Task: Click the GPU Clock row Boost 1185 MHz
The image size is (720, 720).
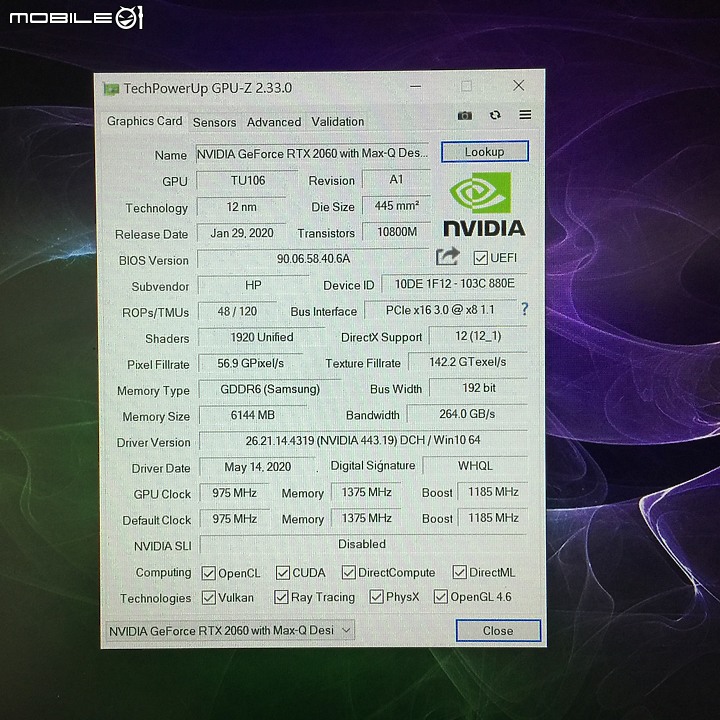Action: (493, 492)
